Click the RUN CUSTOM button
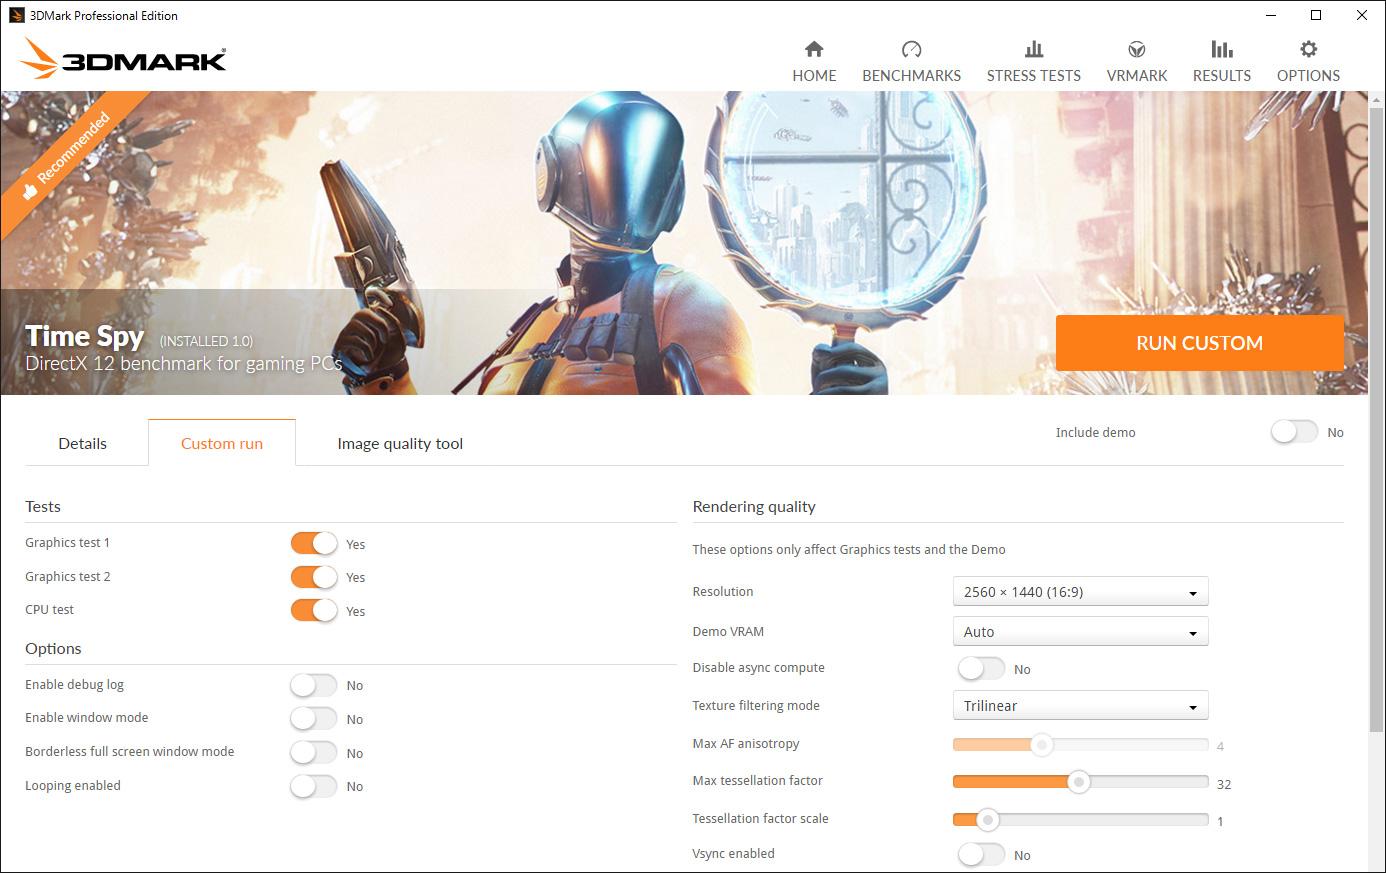 click(x=1199, y=343)
